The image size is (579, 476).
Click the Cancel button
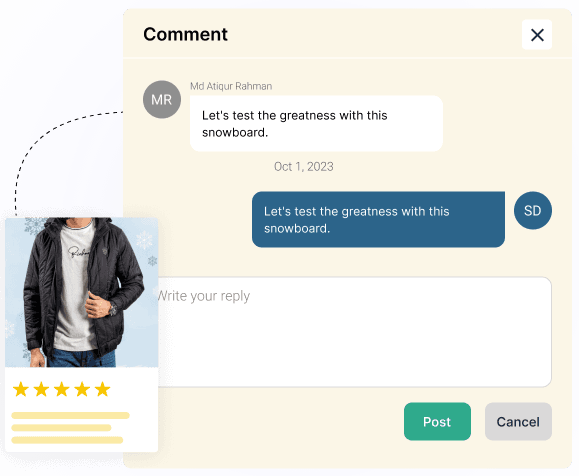pyautogui.click(x=518, y=421)
